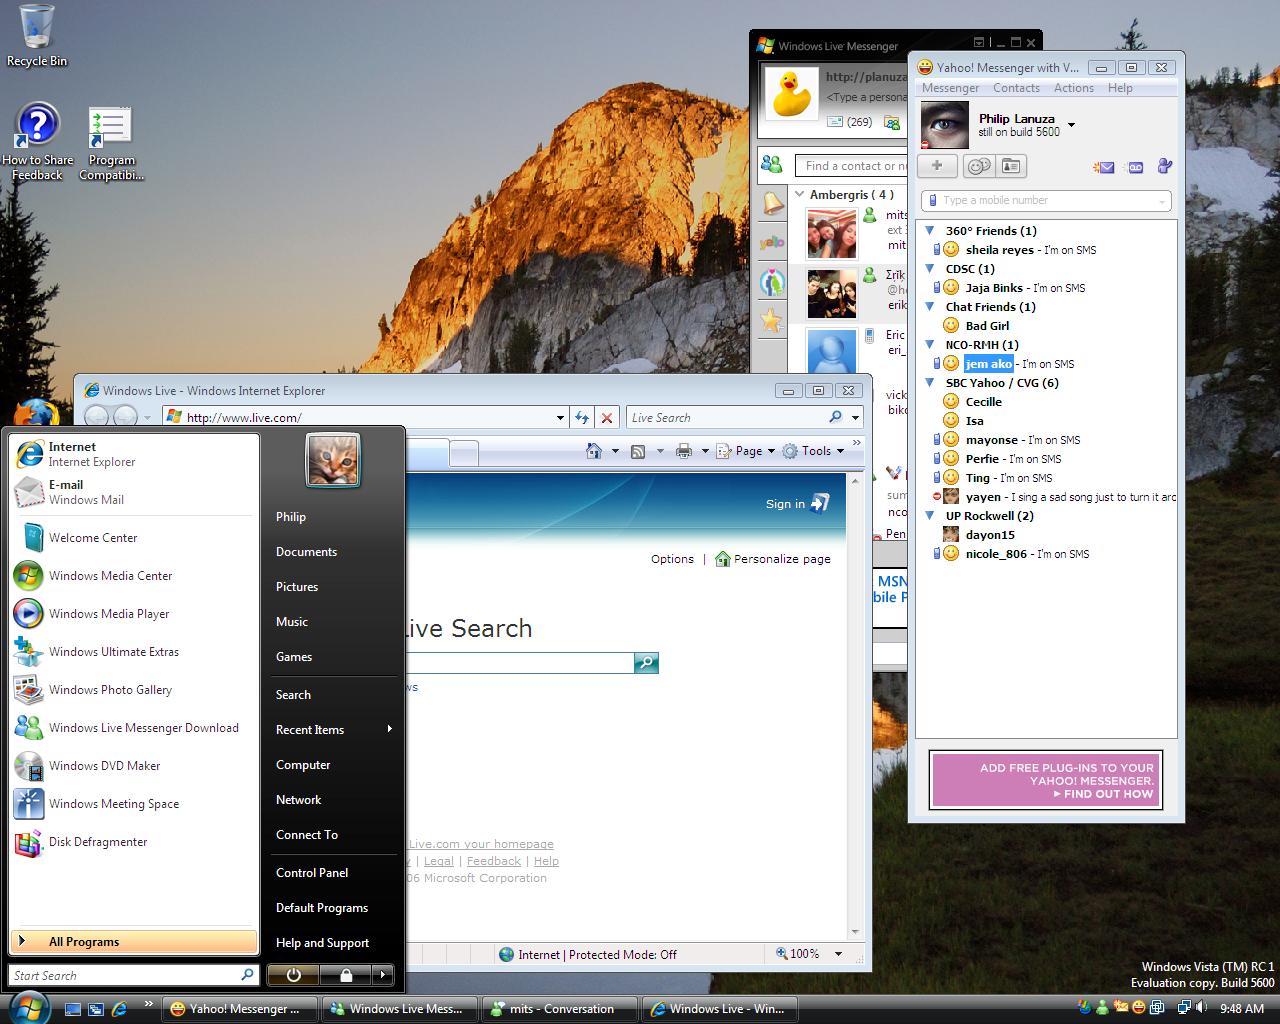This screenshot has width=1280, height=1024.
Task: Open the Contacts menu in Yahoo Messenger
Action: pos(1016,88)
